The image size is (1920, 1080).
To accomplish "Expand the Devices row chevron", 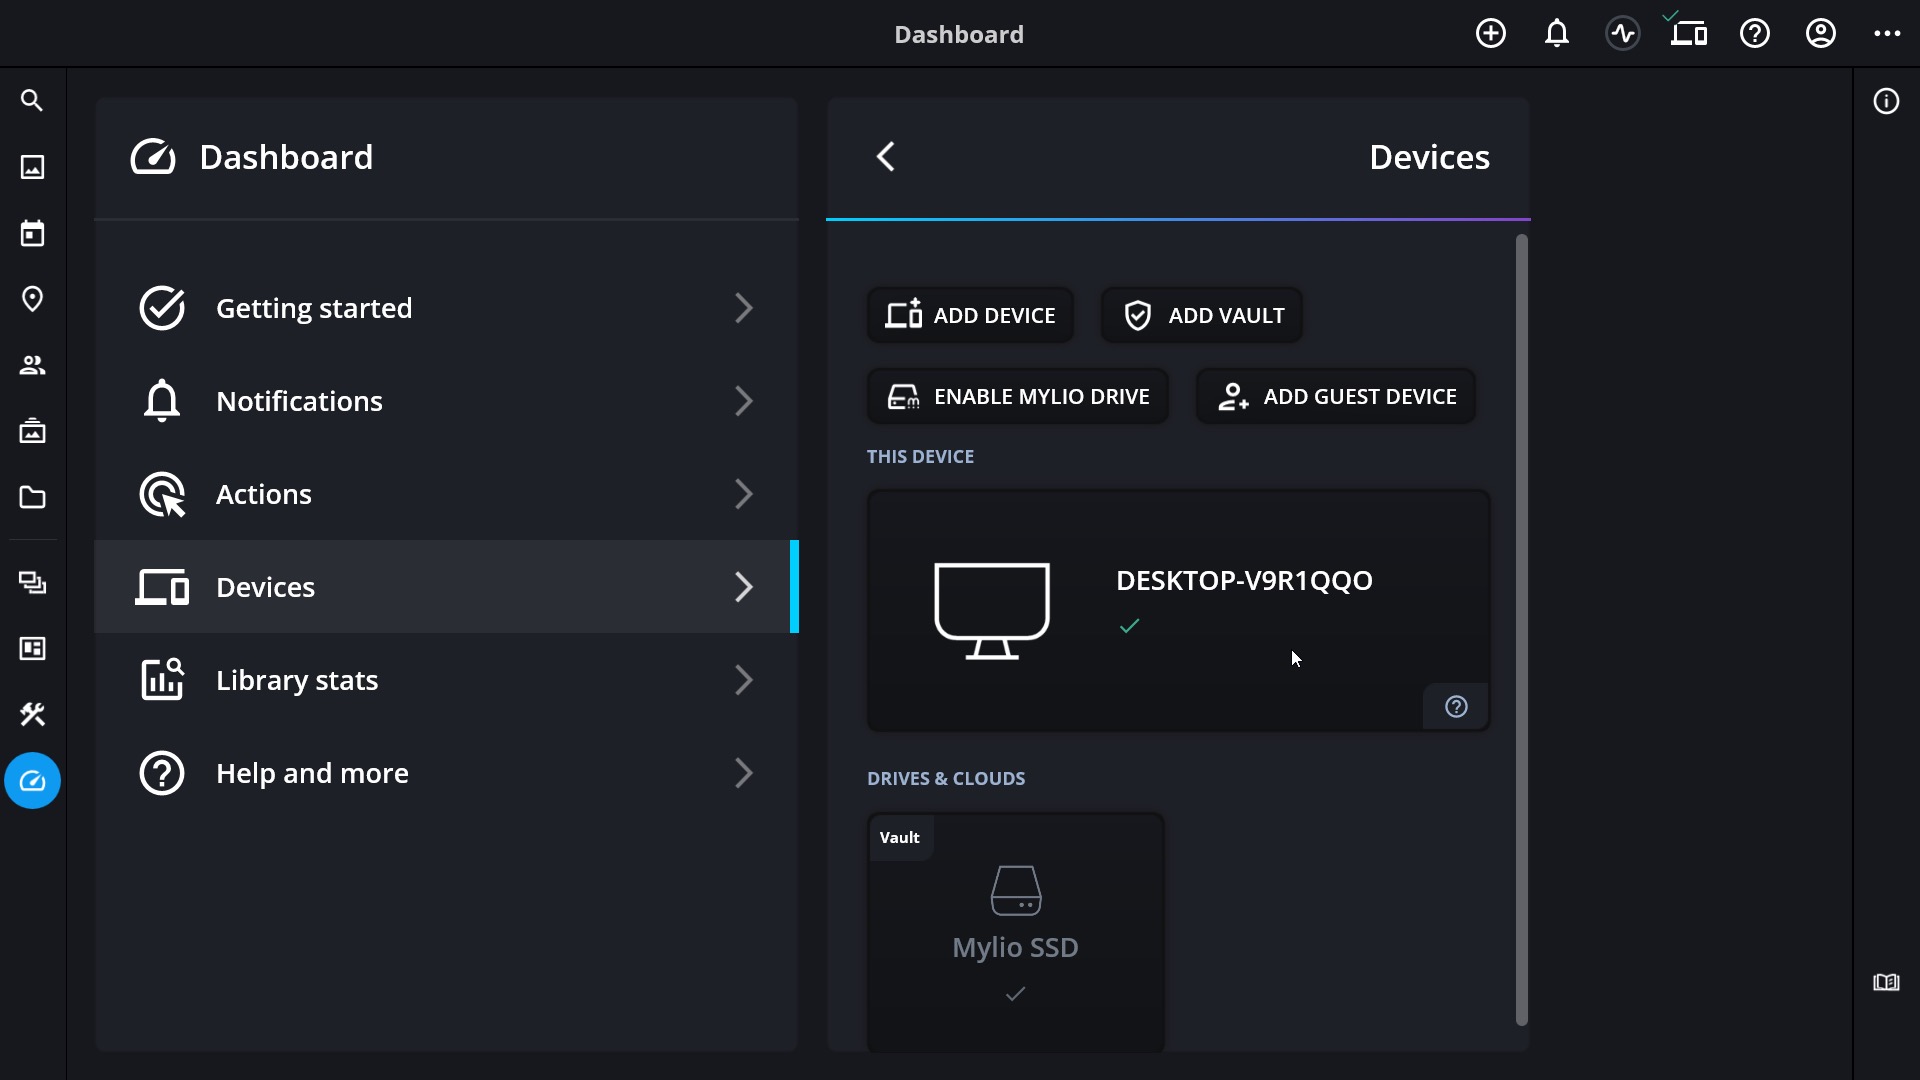I will [x=743, y=587].
